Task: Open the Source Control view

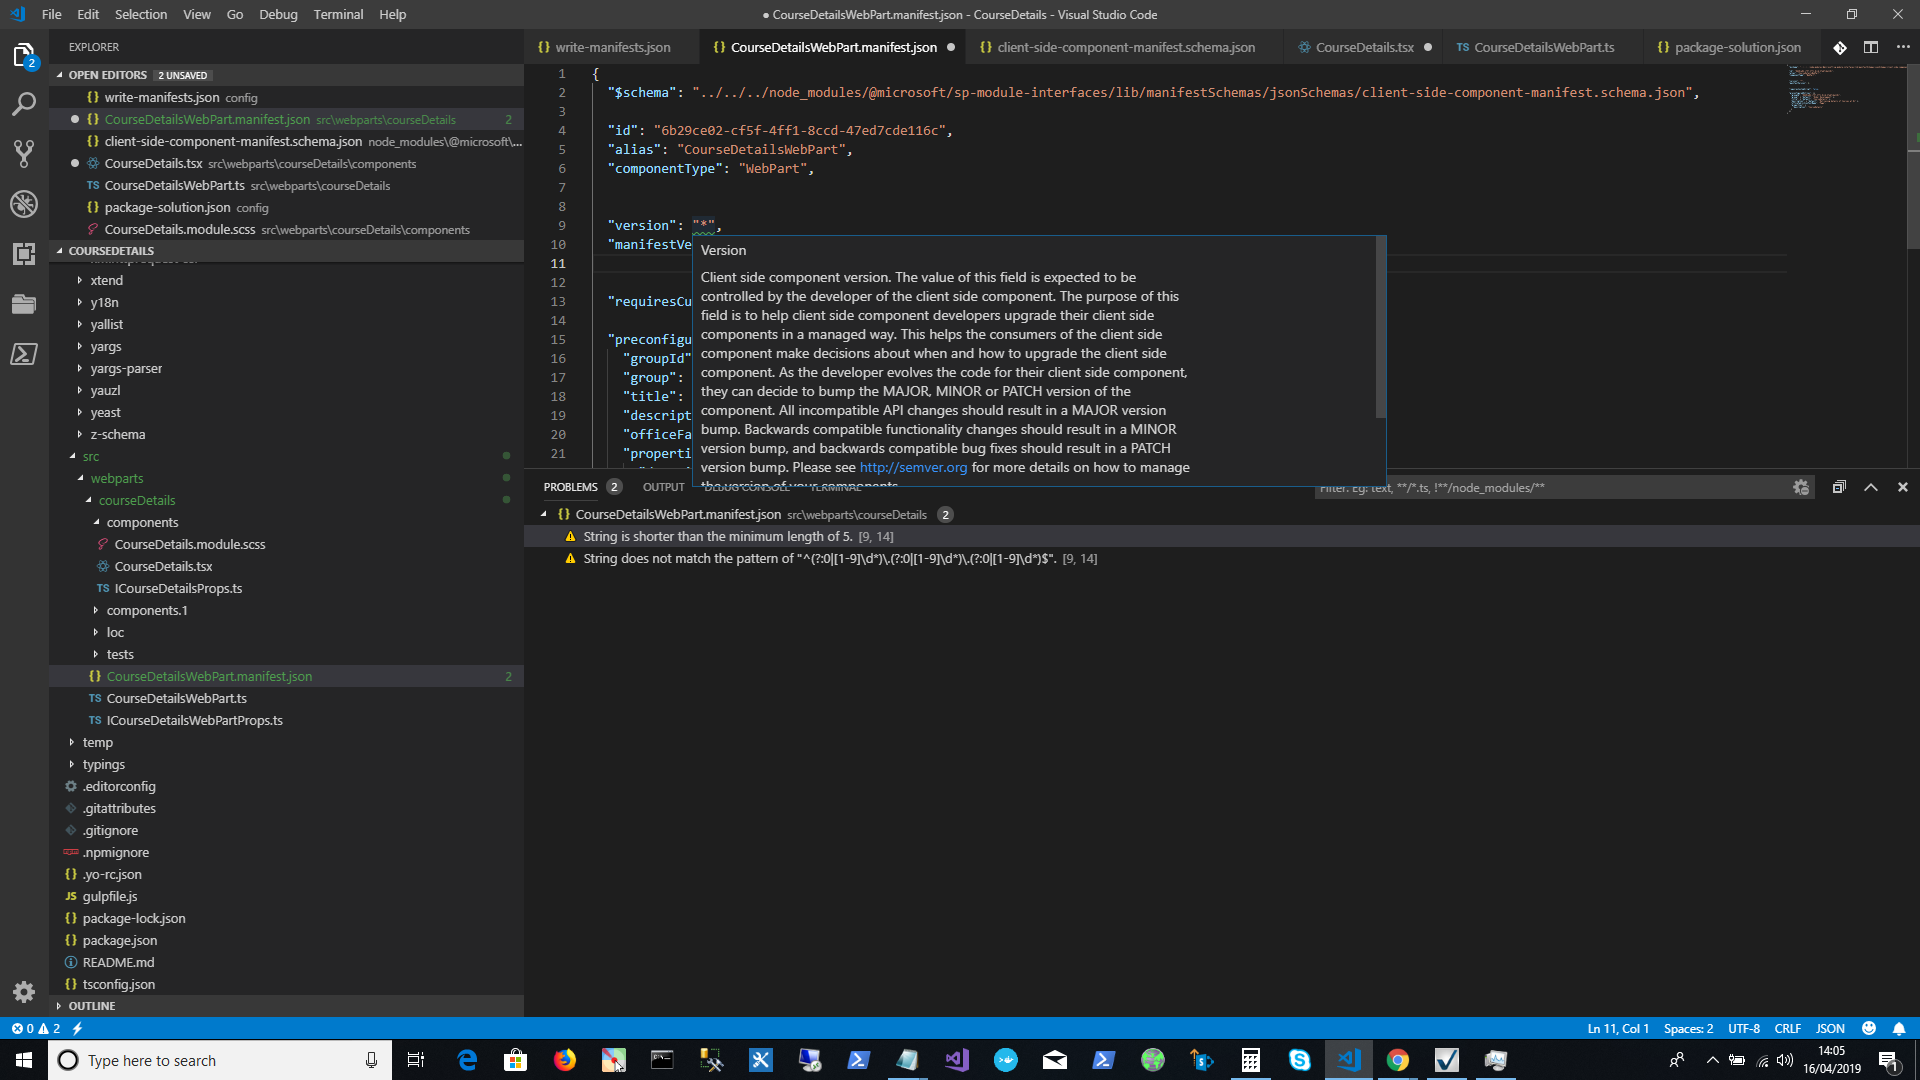Action: (x=24, y=154)
